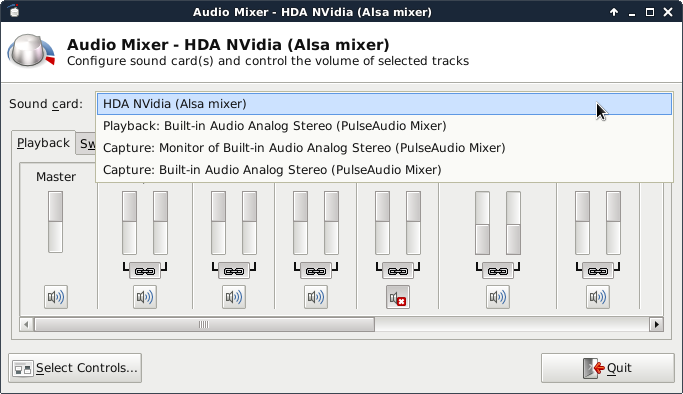Choose Playback: Built-in Audio Analog Stereo
683x394 pixels.
(x=384, y=126)
